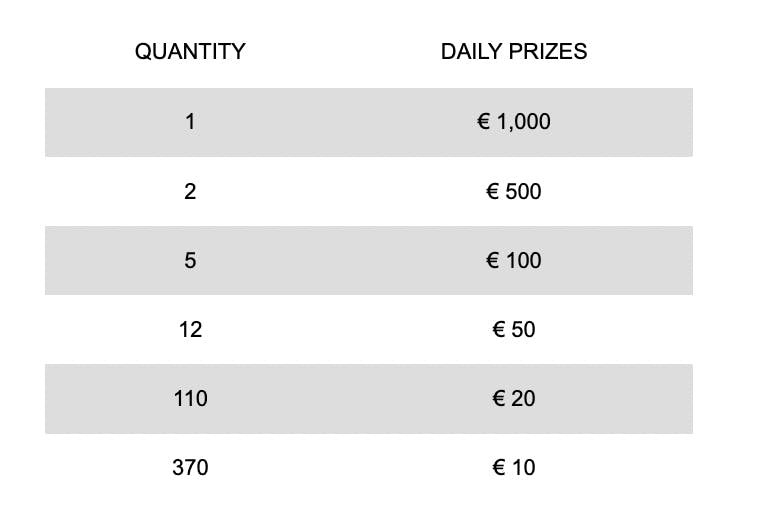This screenshot has width=768, height=526.
Task: Select the € 10 prize cell
Action: point(514,467)
